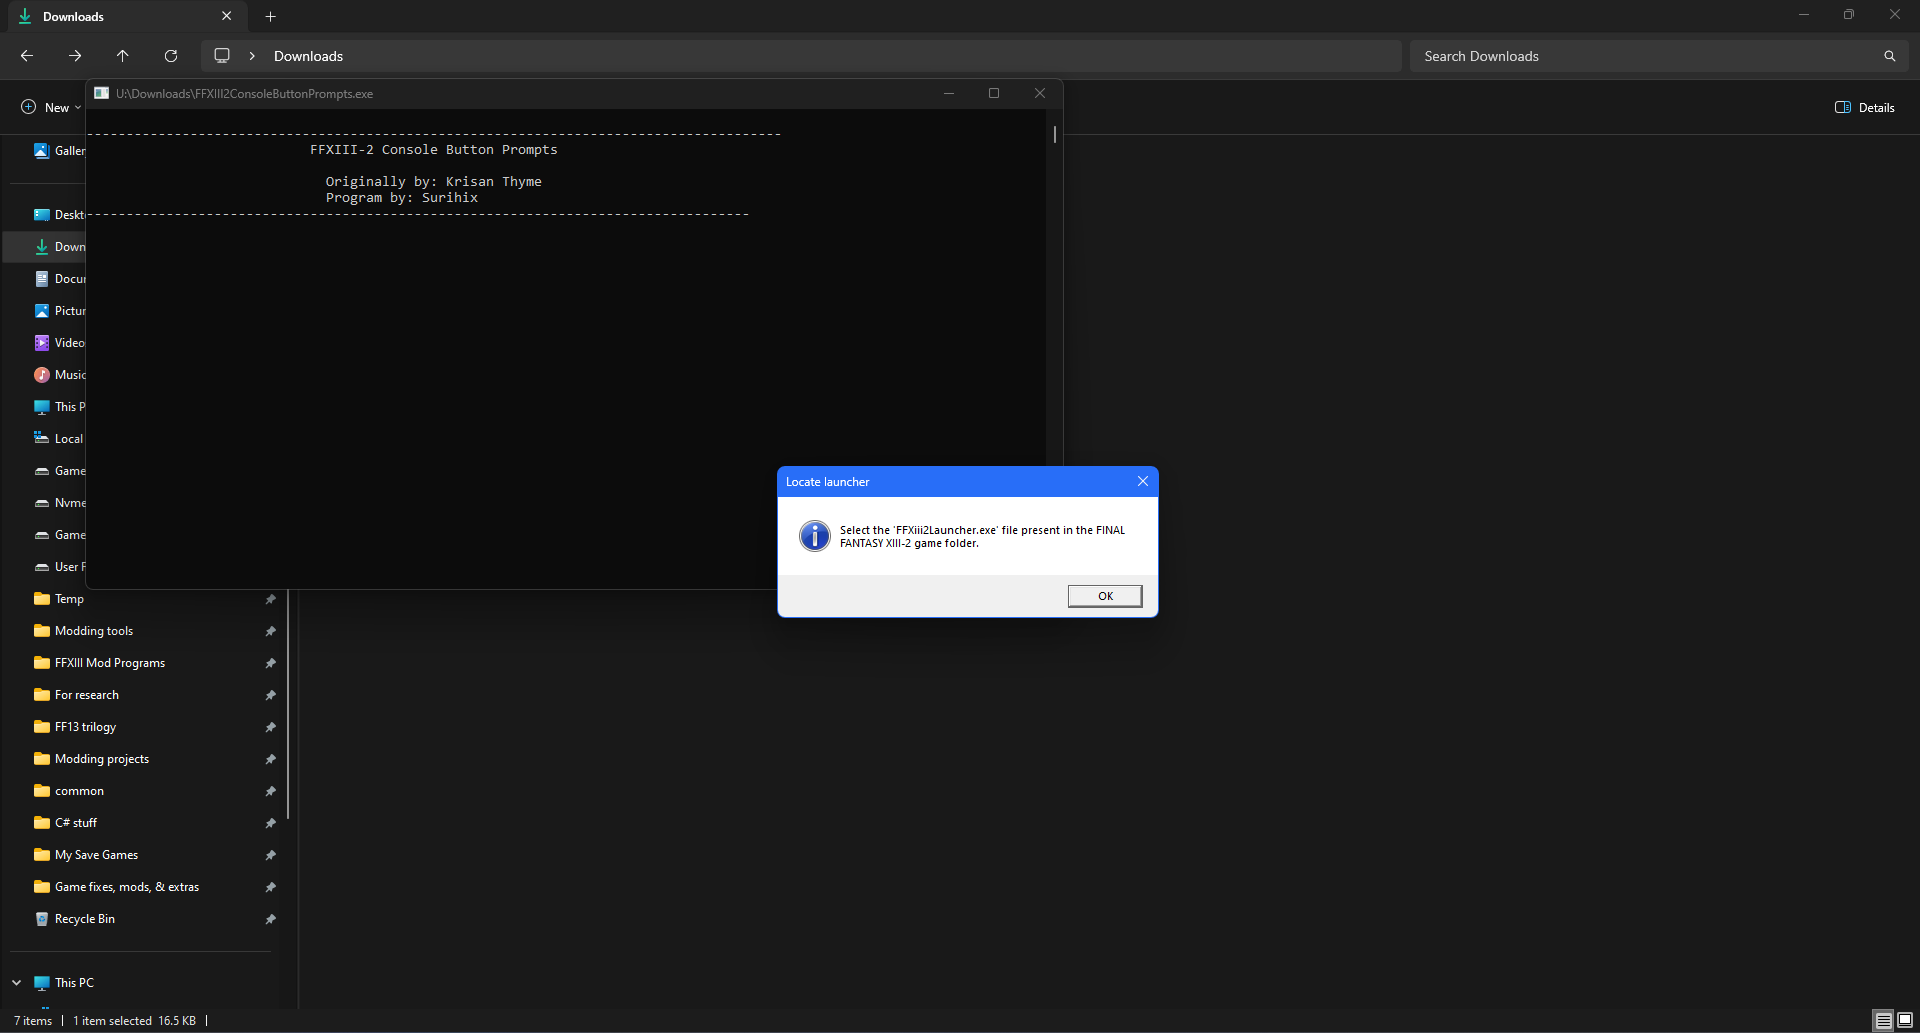
Task: Click the pin icon beside Temp
Action: point(270,599)
